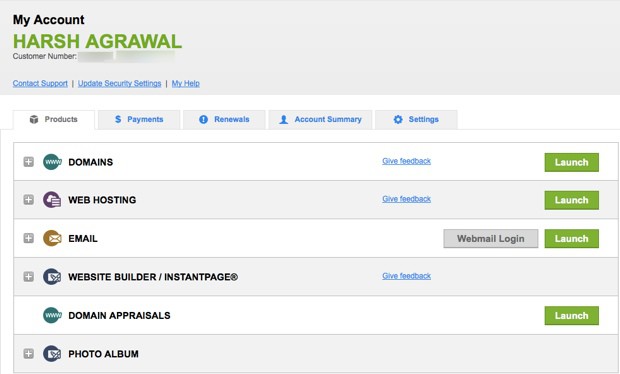Click the Products tab box icon
This screenshot has width=620, height=374.
click(x=34, y=119)
